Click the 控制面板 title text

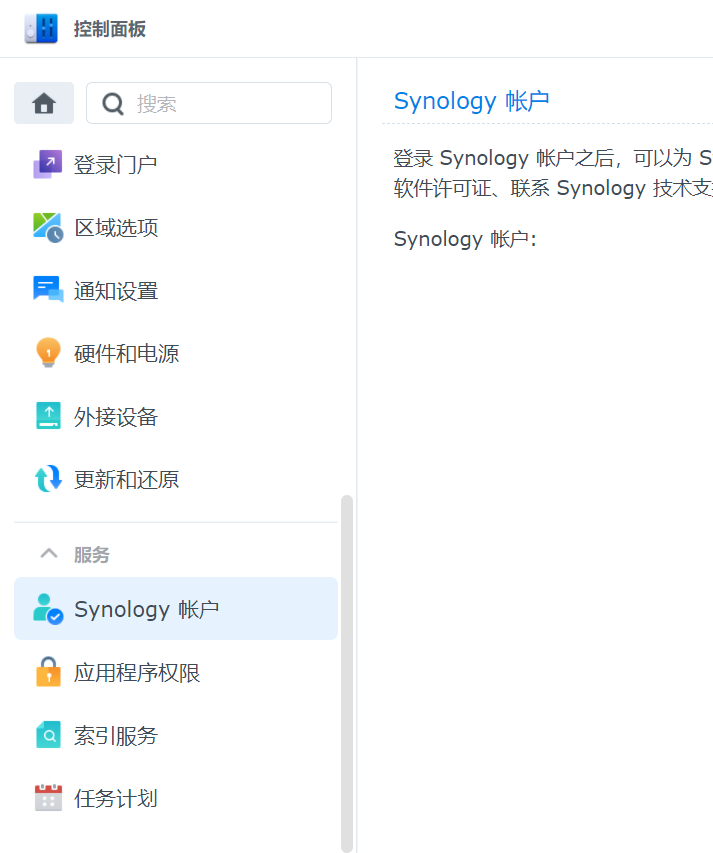[x=110, y=29]
